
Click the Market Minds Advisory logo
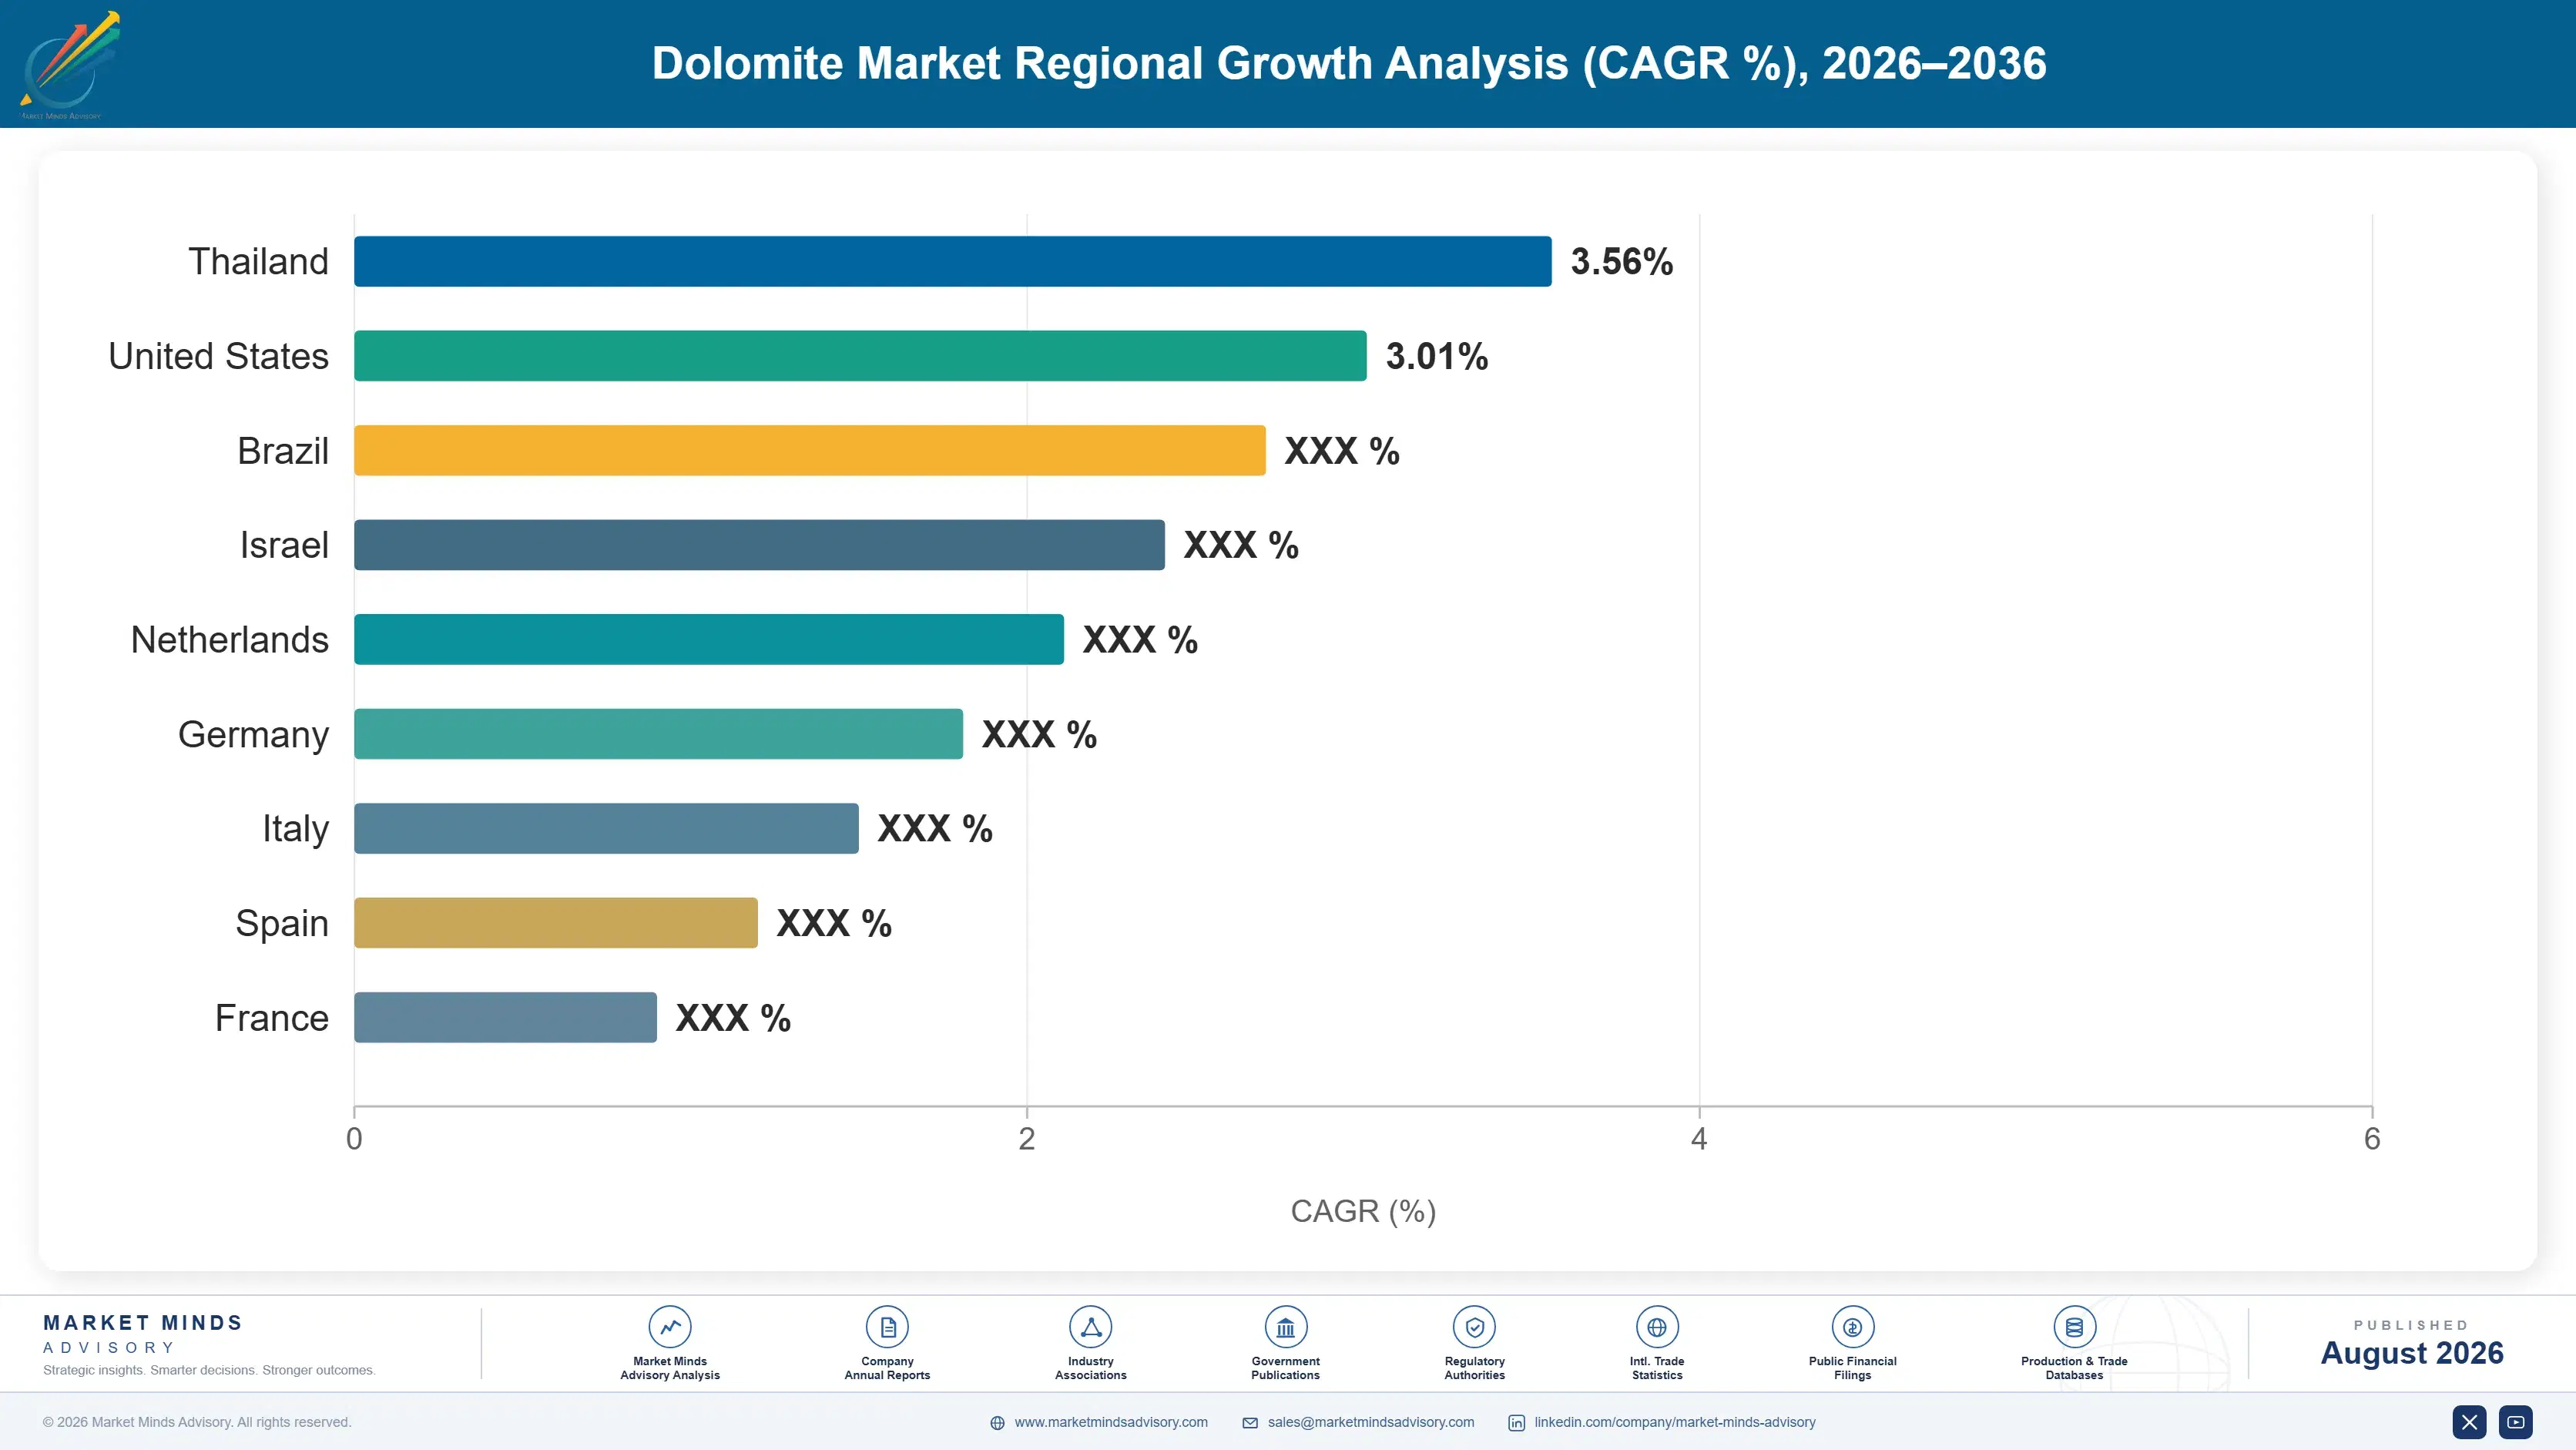click(69, 65)
